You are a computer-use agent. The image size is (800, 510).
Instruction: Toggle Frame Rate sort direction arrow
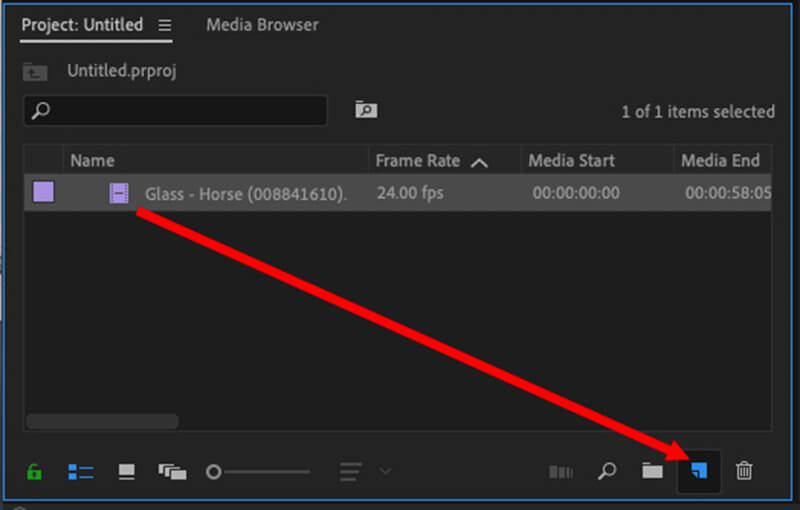click(x=479, y=163)
